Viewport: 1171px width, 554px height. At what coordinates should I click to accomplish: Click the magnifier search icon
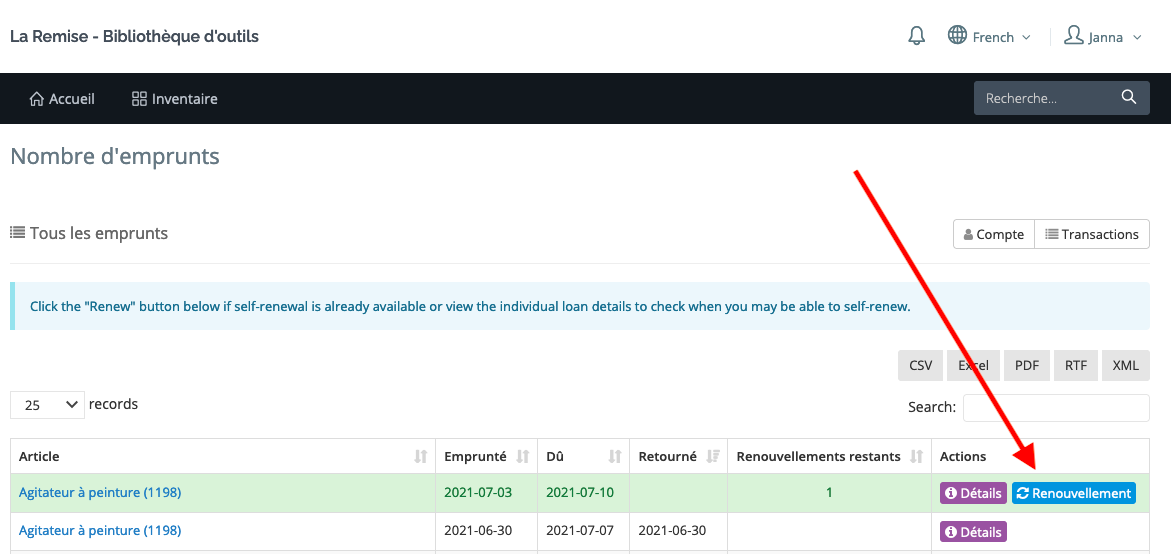[1129, 98]
